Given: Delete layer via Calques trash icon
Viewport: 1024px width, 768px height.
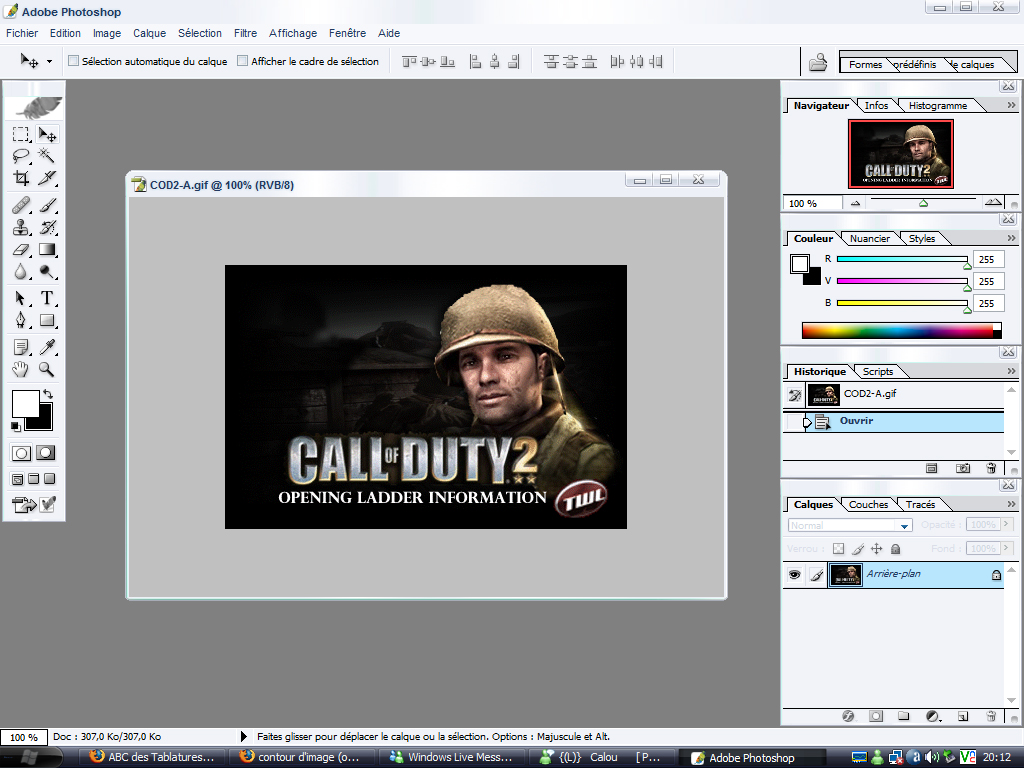Looking at the screenshot, I should click(991, 716).
